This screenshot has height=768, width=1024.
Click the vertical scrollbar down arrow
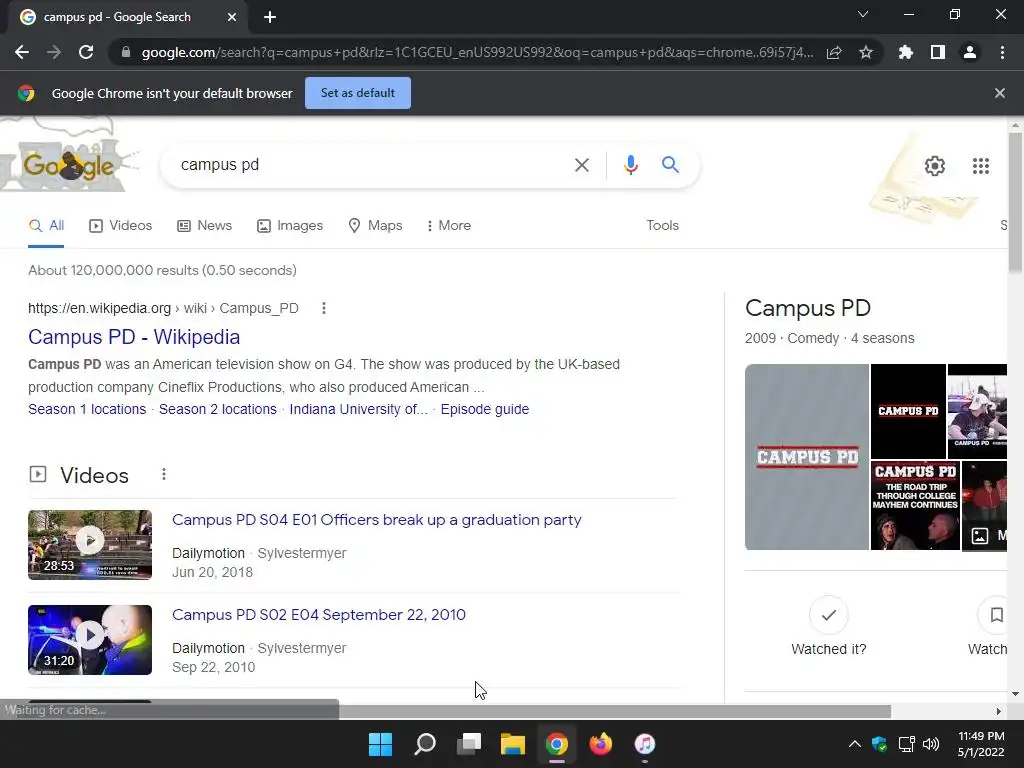pos(1015,694)
